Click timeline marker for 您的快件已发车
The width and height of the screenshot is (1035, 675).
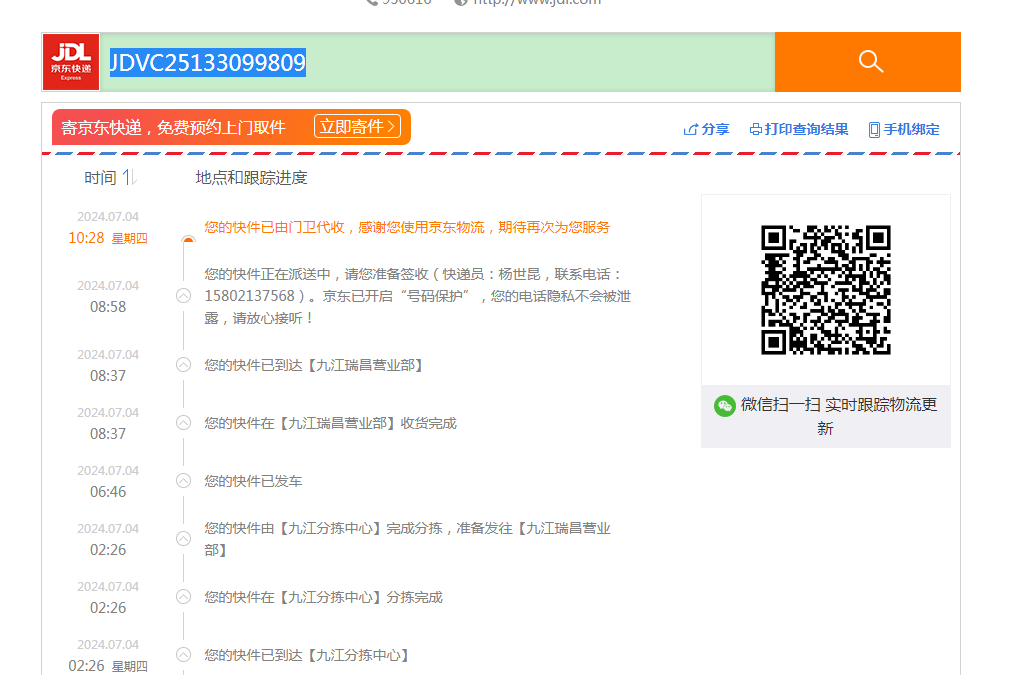tap(184, 480)
